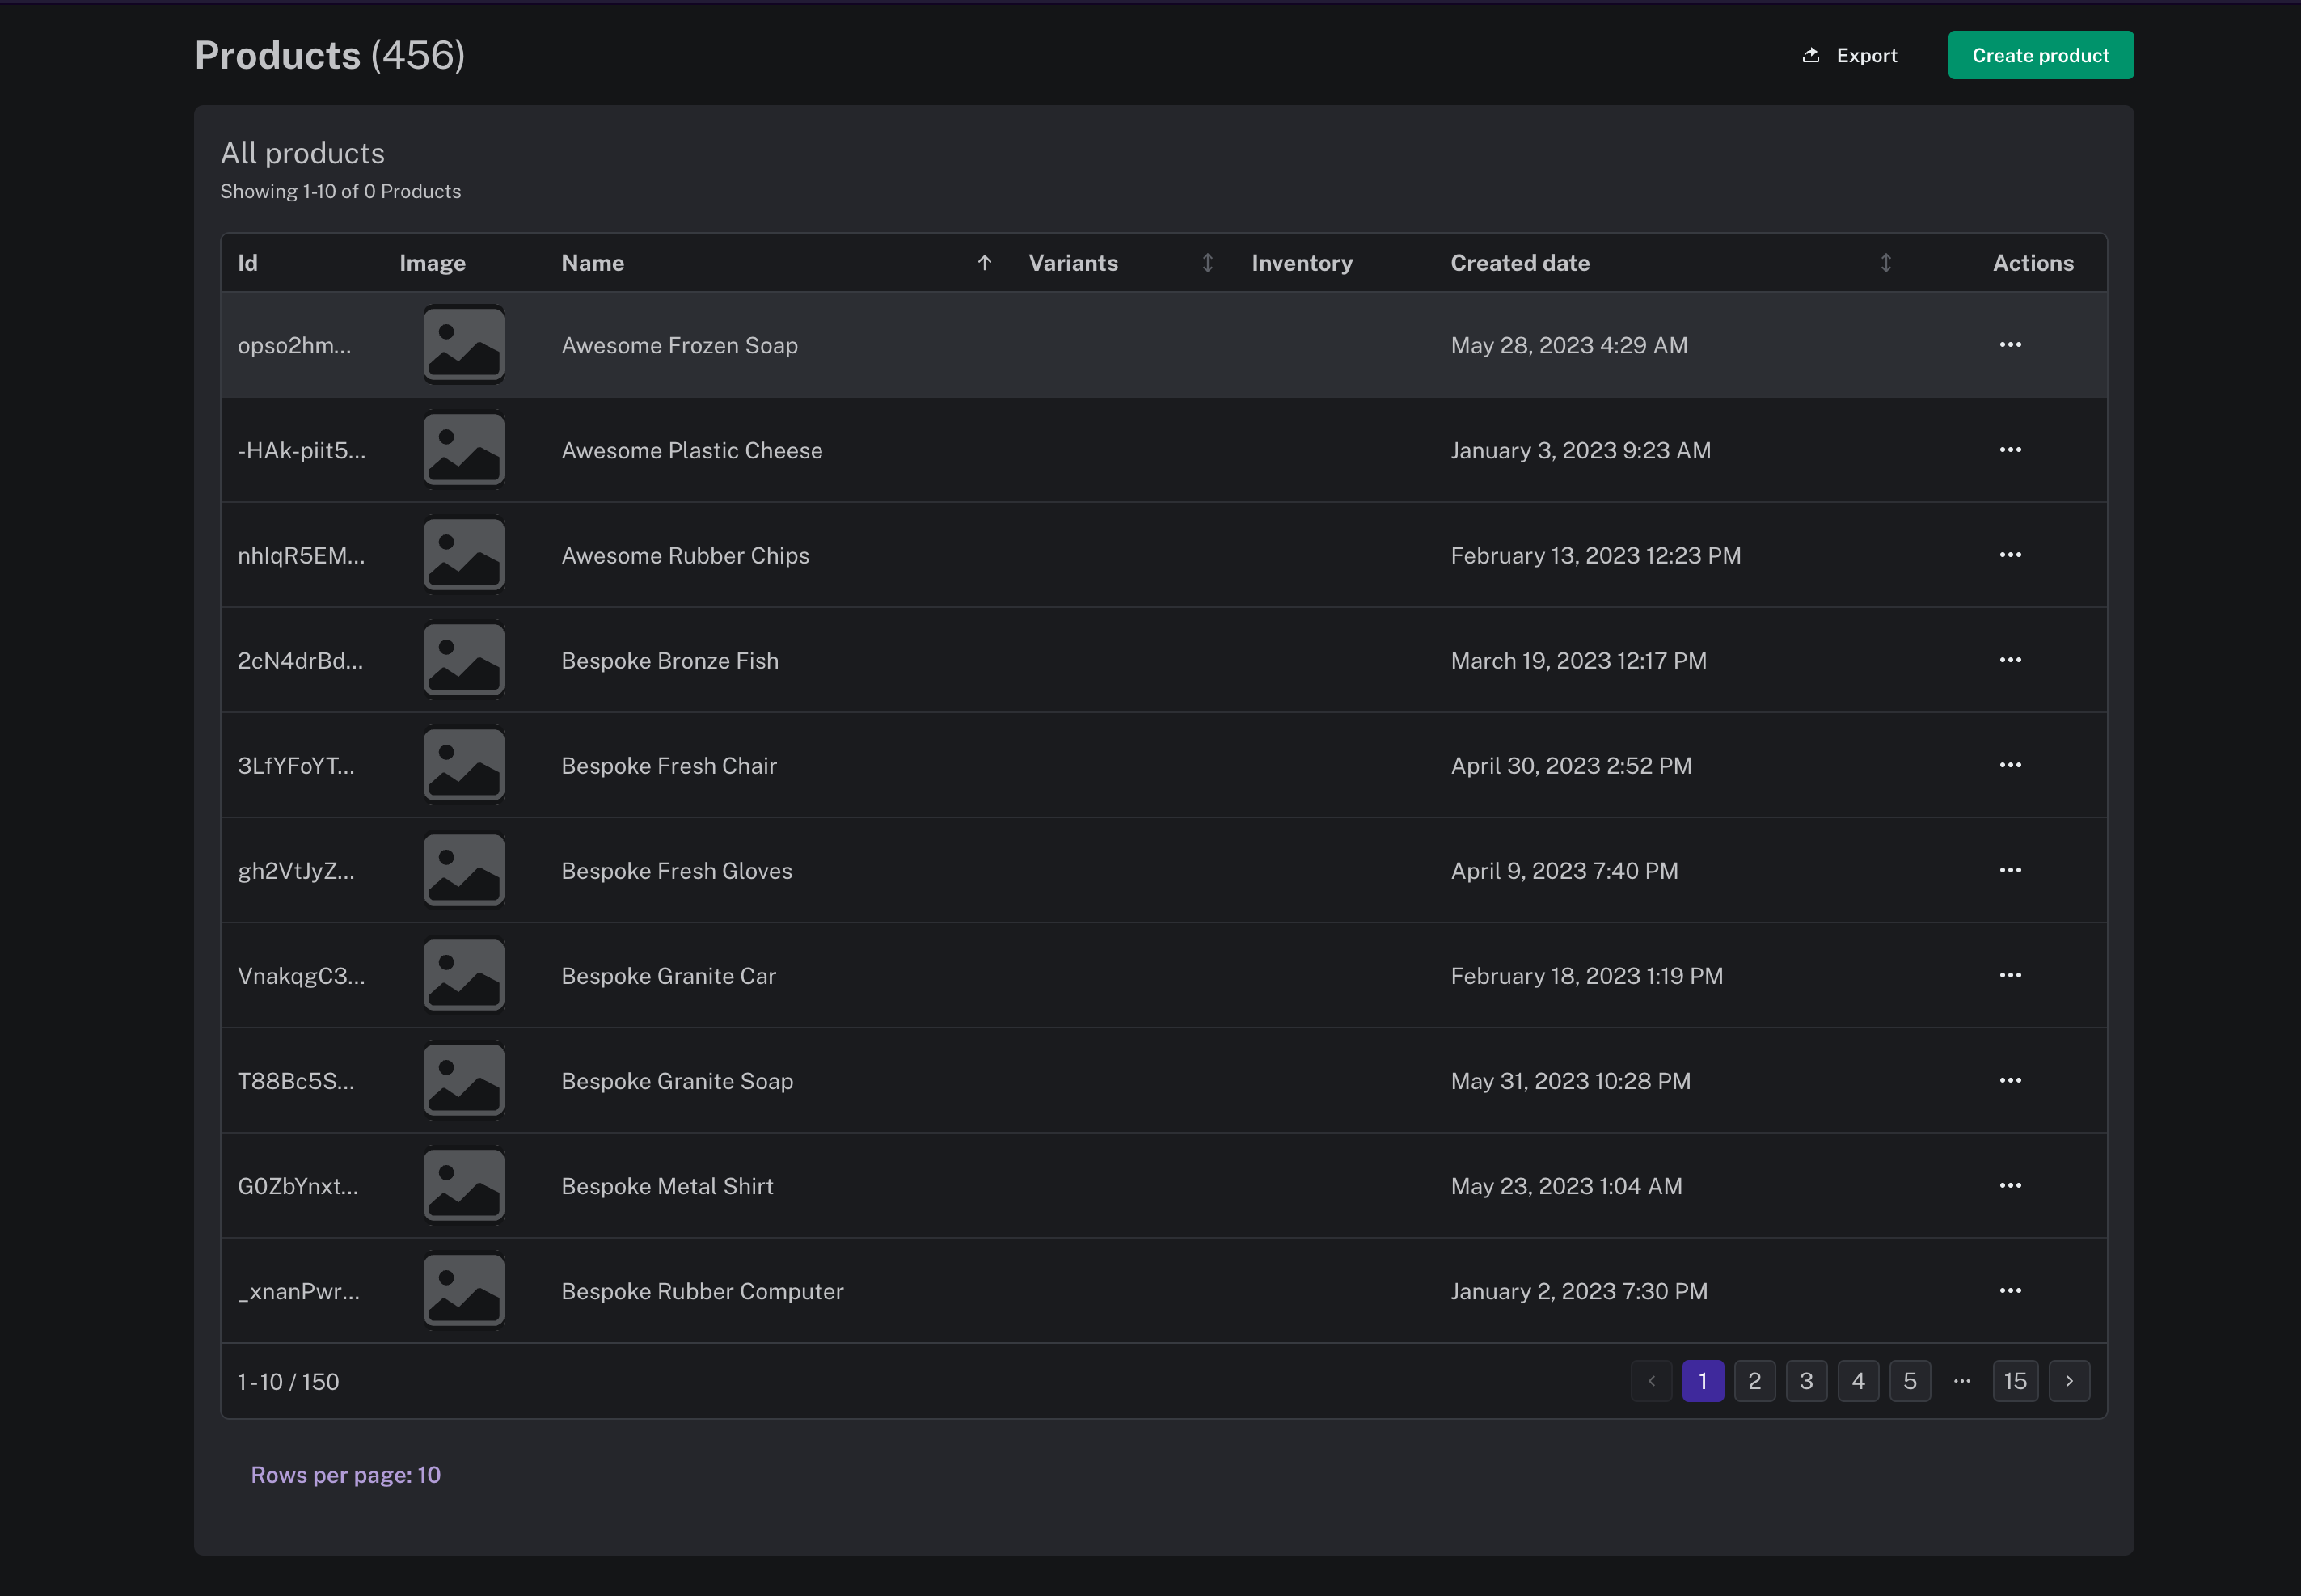Open actions menu for Awesome Frozen Soap
Viewport: 2301px width, 1596px height.
[2010, 345]
